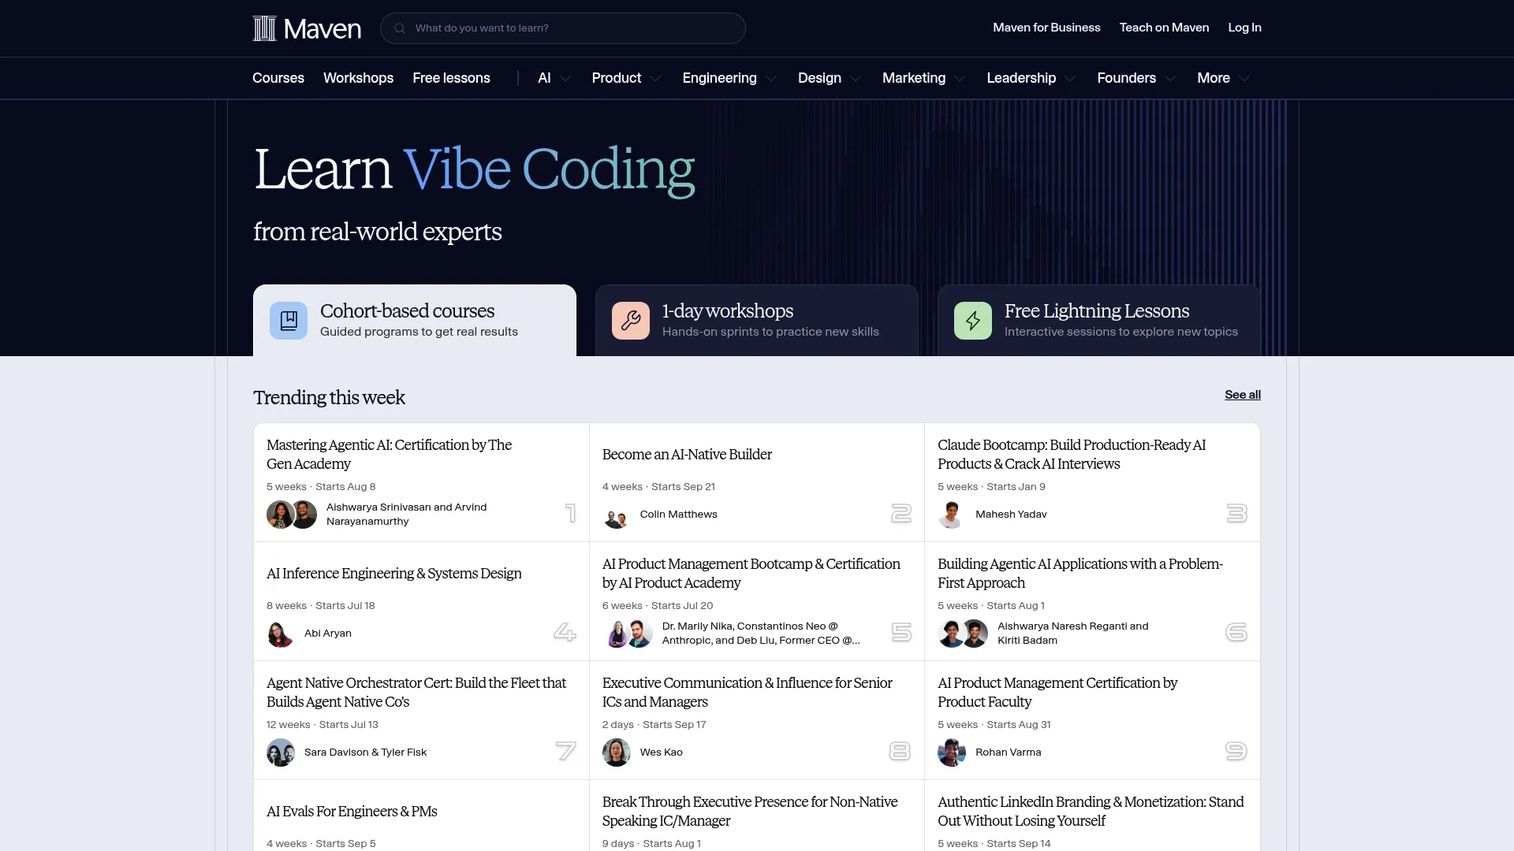Viewport: 1514px width, 851px height.
Task: Click the avatars beside Aishwarya Naresh Reganti
Action: click(x=963, y=634)
